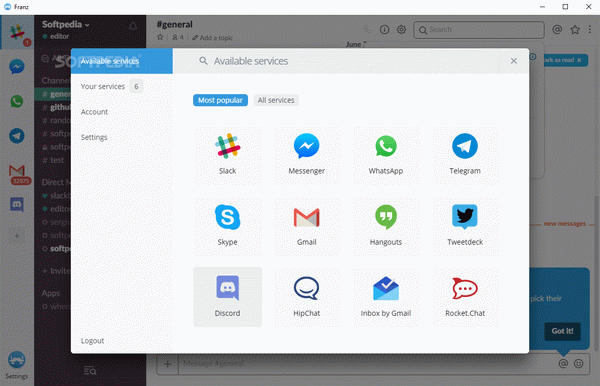Screen dimensions: 600x386
Task: Switch to Messenger tab in Franz sidebar
Action: [17, 67]
